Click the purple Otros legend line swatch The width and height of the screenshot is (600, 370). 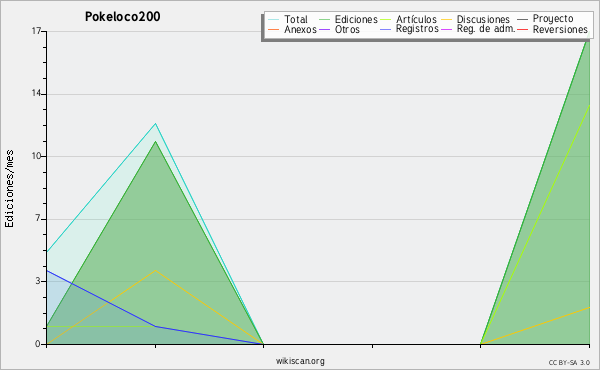(324, 29)
